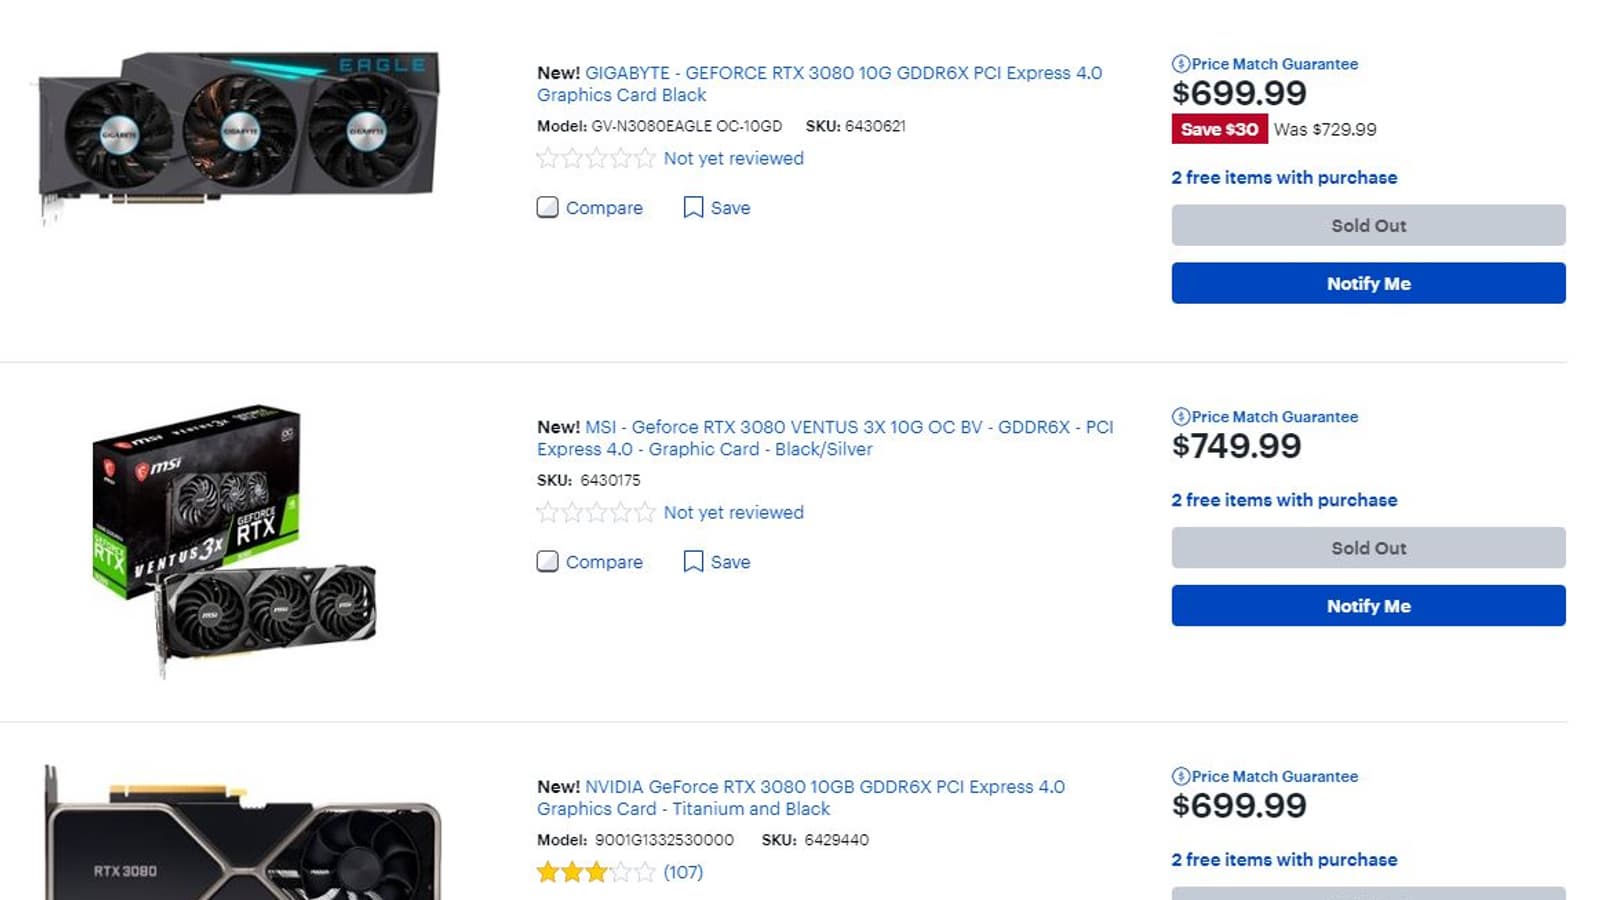Image resolution: width=1600 pixels, height=900 pixels.
Task: Check the Compare box for Gigabyte RTX 3080
Action: [x=548, y=207]
